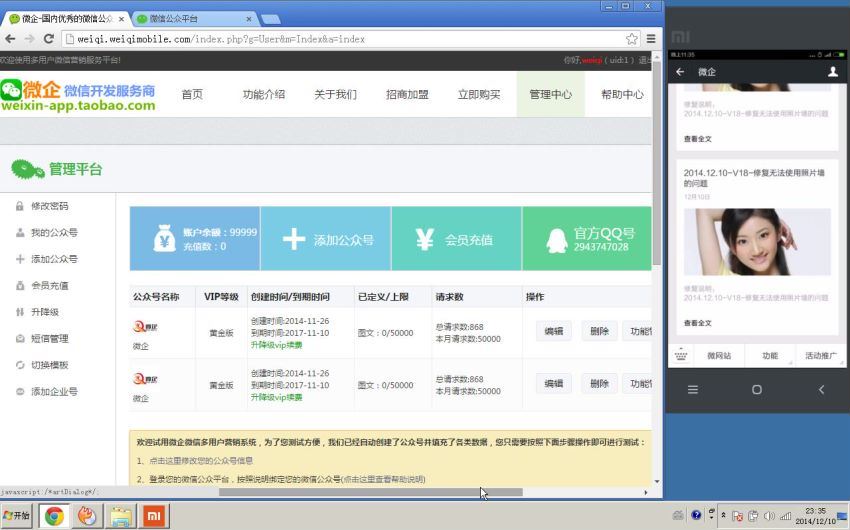Viewport: 850px width, 530px height.
Task: Click the yen icon in 会员充值 tile
Action: (x=424, y=239)
